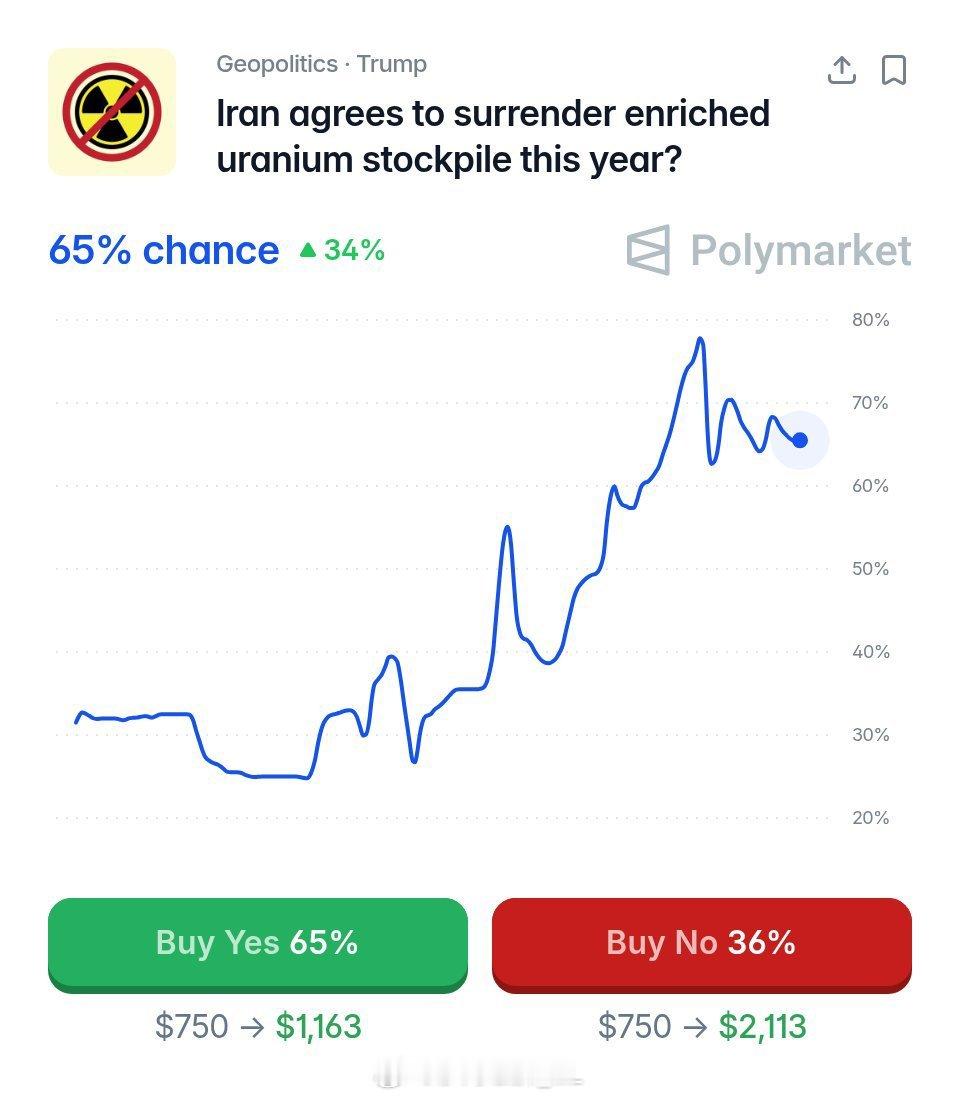This screenshot has height=1098, width=960.
Task: Click the 65% chance label
Action: pos(164,250)
